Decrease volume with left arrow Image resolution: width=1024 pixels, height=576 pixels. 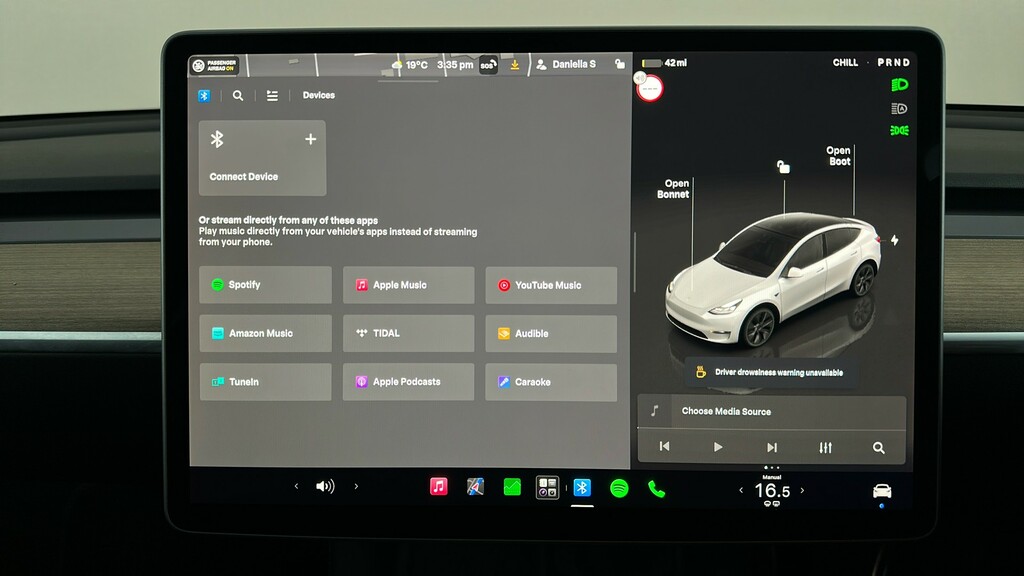(x=296, y=486)
